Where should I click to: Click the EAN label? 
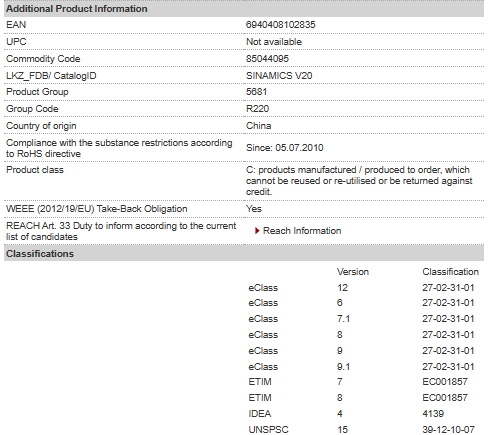(16, 25)
